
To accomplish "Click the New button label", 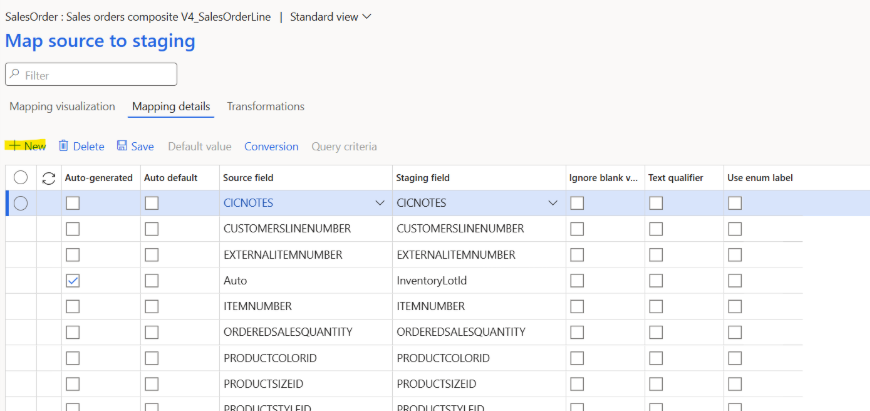I will [35, 146].
